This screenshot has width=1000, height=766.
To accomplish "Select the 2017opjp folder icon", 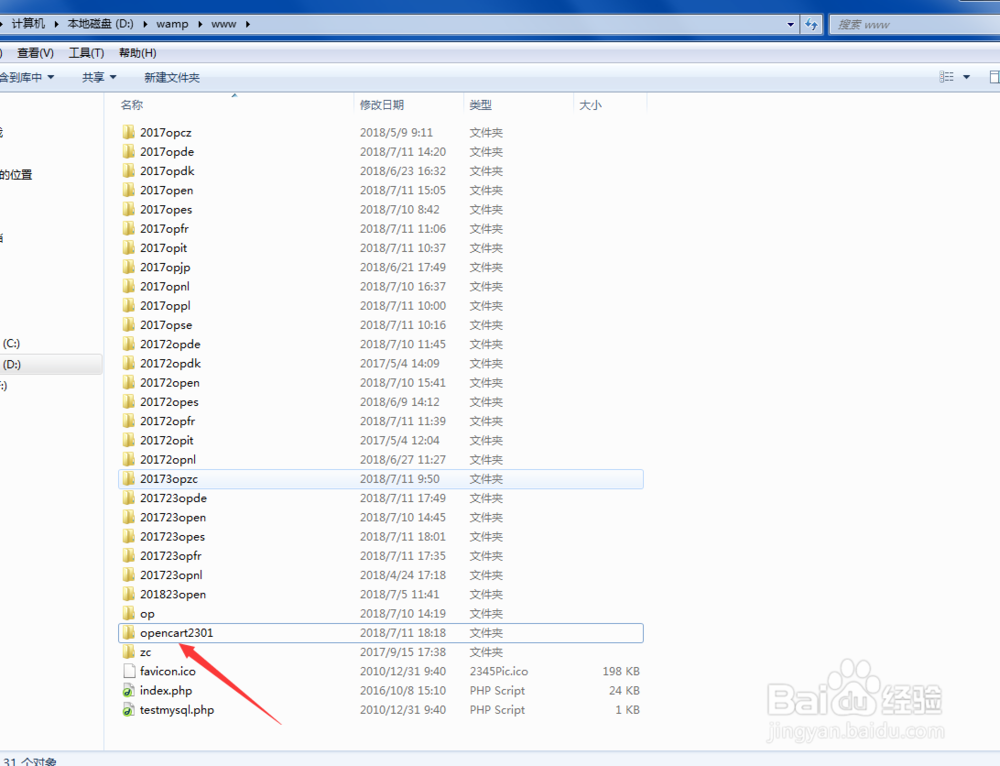I will tap(129, 267).
